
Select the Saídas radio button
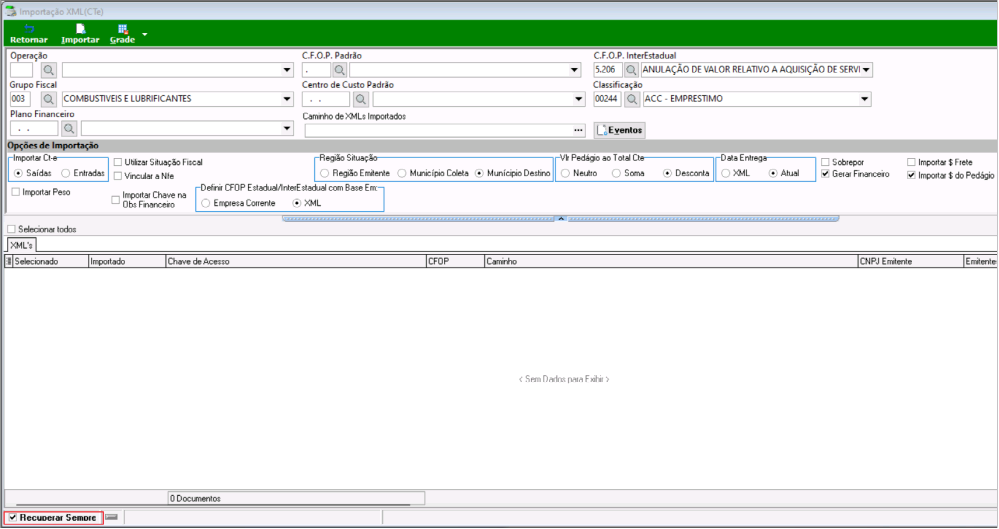(x=18, y=173)
